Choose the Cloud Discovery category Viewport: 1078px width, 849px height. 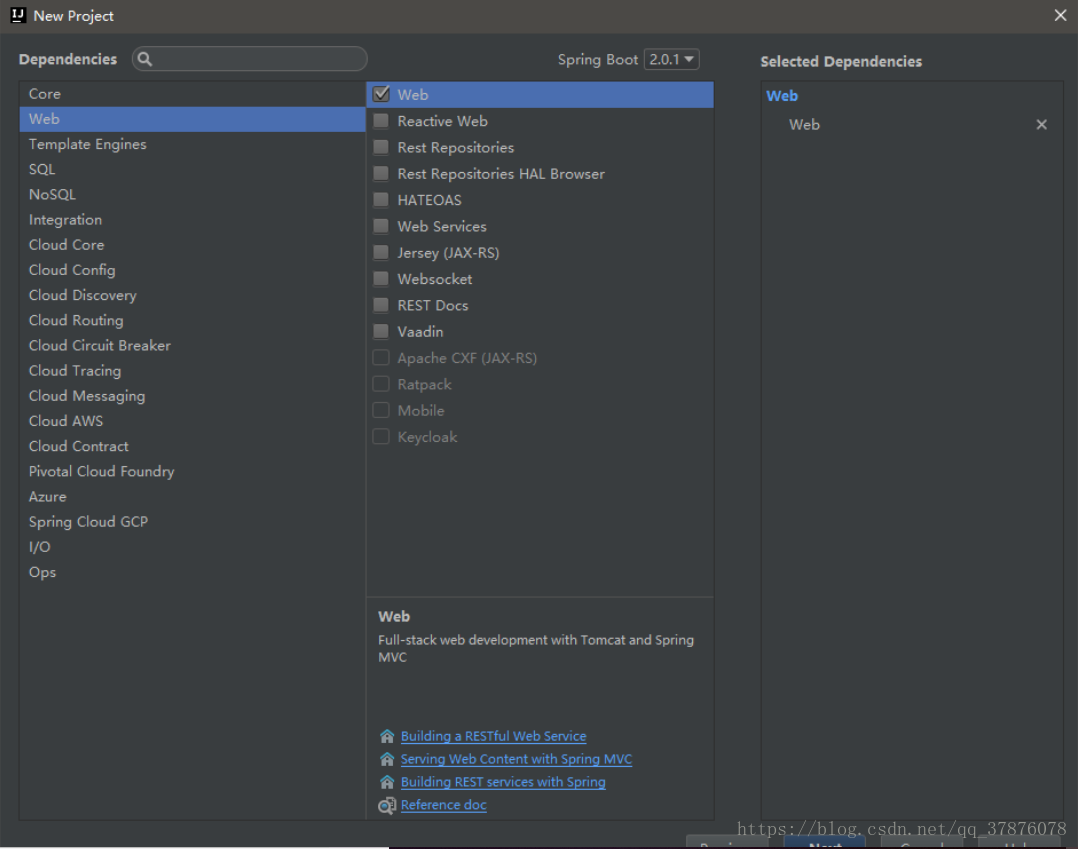192,295
